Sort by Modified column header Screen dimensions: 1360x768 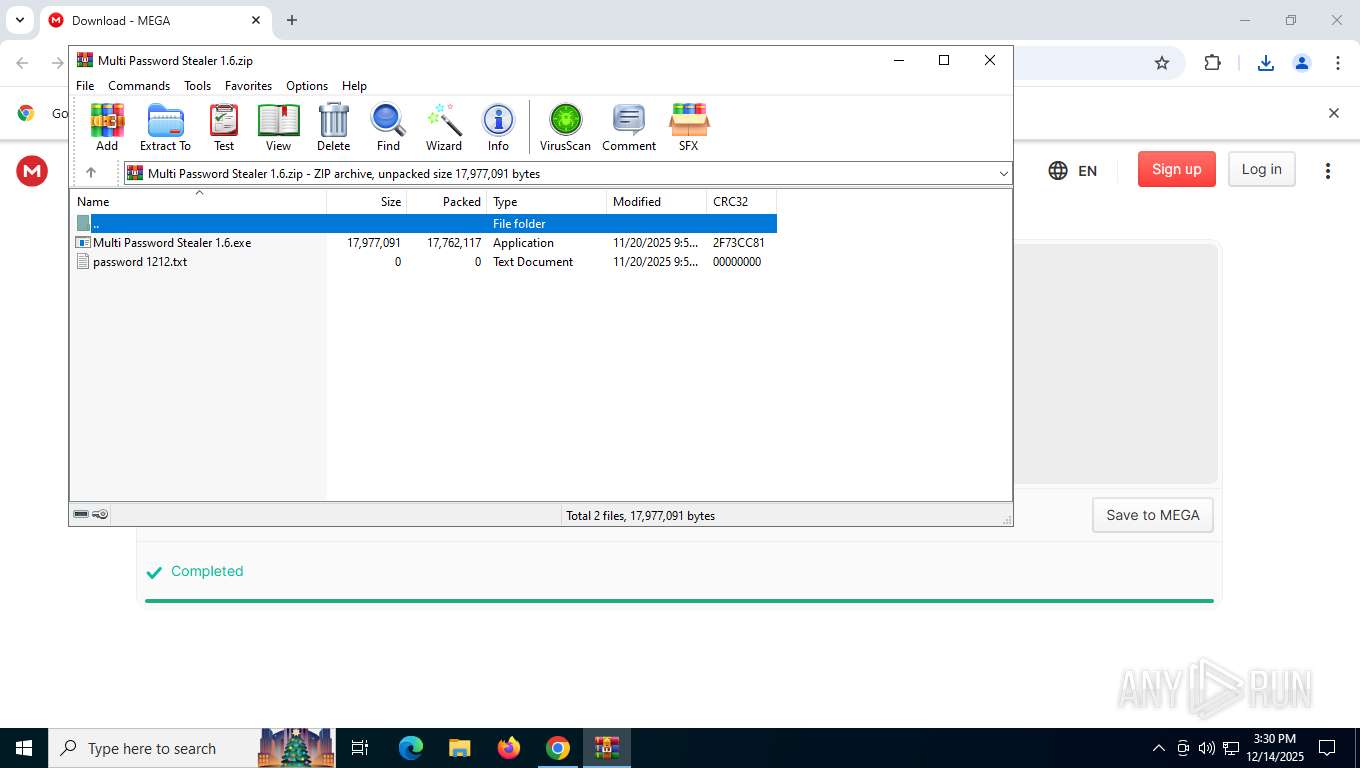point(657,202)
